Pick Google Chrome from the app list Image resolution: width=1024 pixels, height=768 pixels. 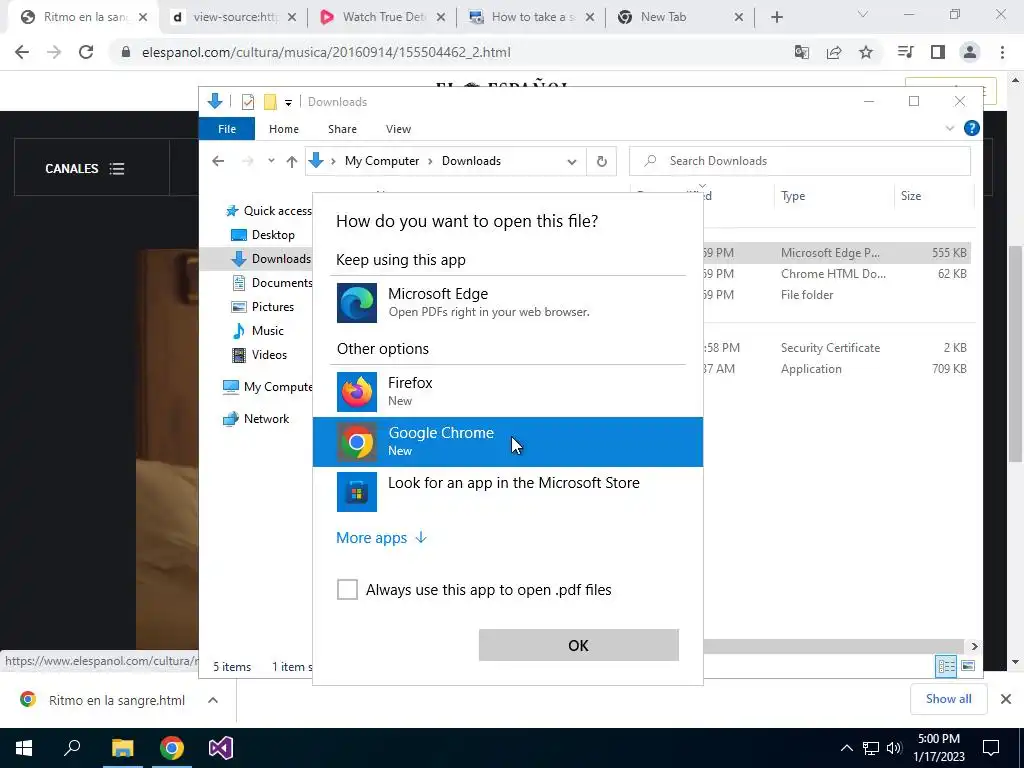(507, 441)
